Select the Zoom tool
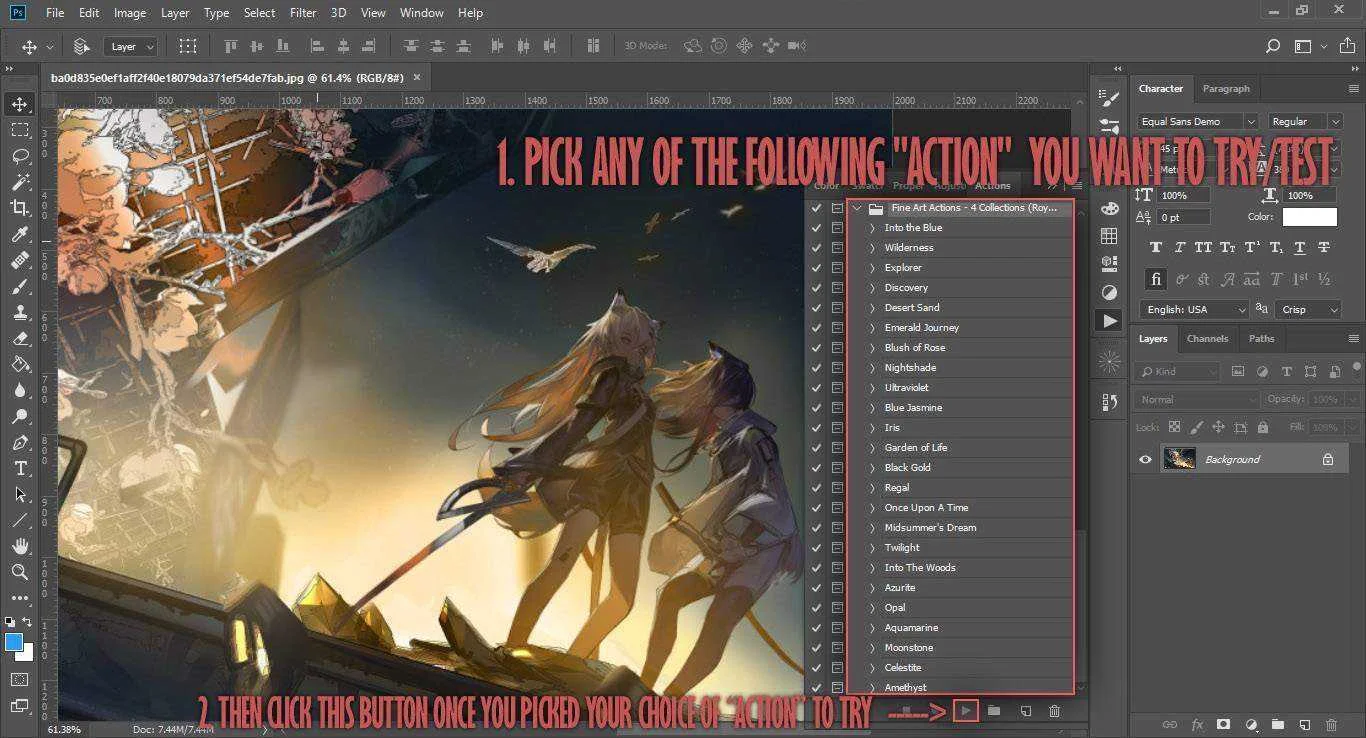Screen dimensions: 1366x738 click(19, 572)
